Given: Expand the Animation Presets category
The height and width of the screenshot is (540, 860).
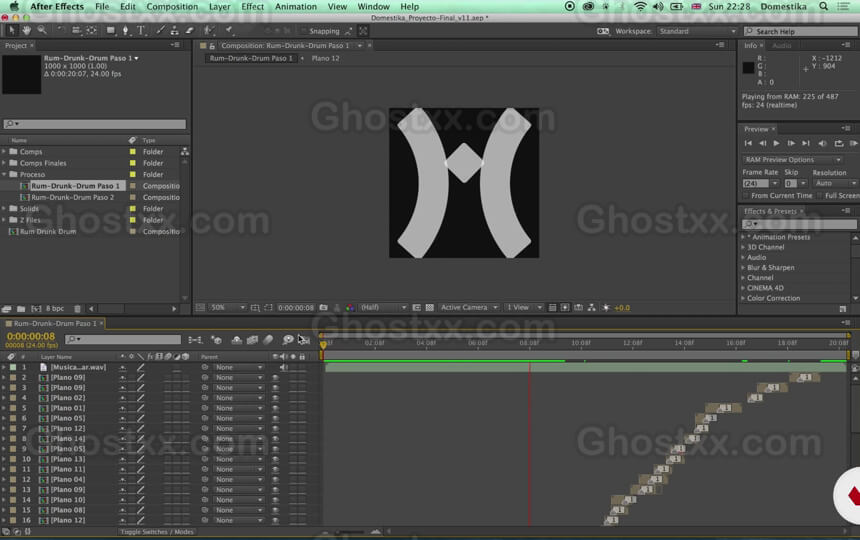Looking at the screenshot, I should 743,237.
